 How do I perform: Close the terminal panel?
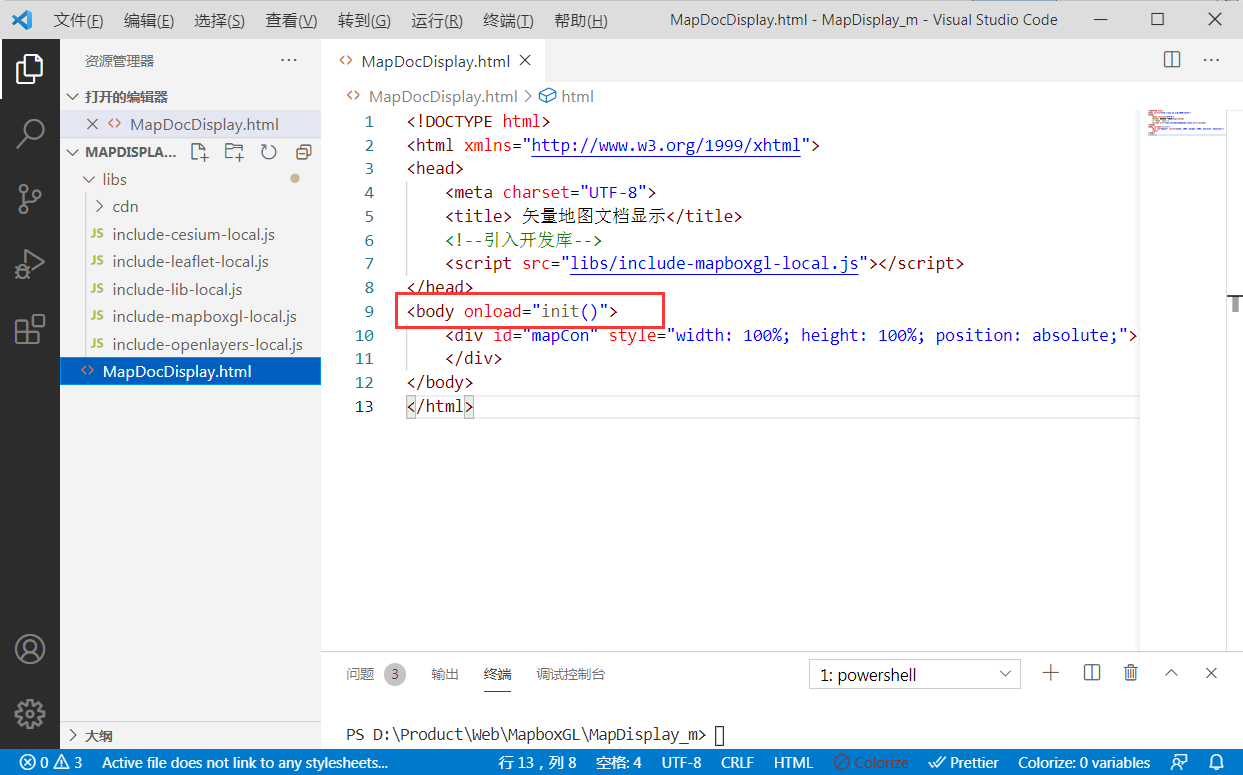(x=1211, y=673)
